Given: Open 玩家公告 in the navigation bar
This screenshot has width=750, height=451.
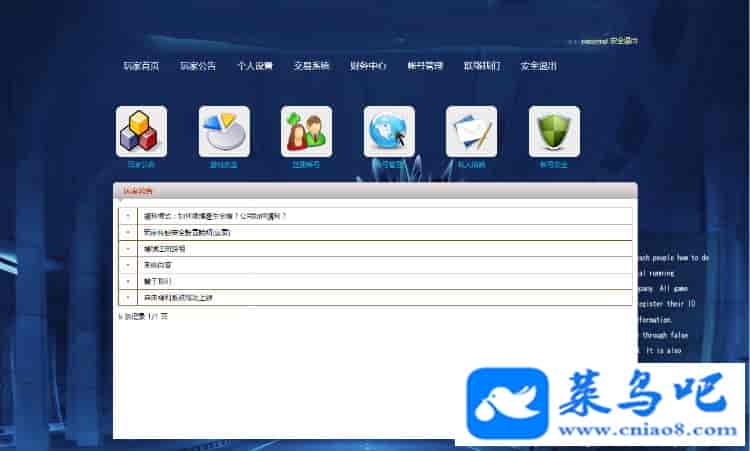Looking at the screenshot, I should [x=198, y=66].
